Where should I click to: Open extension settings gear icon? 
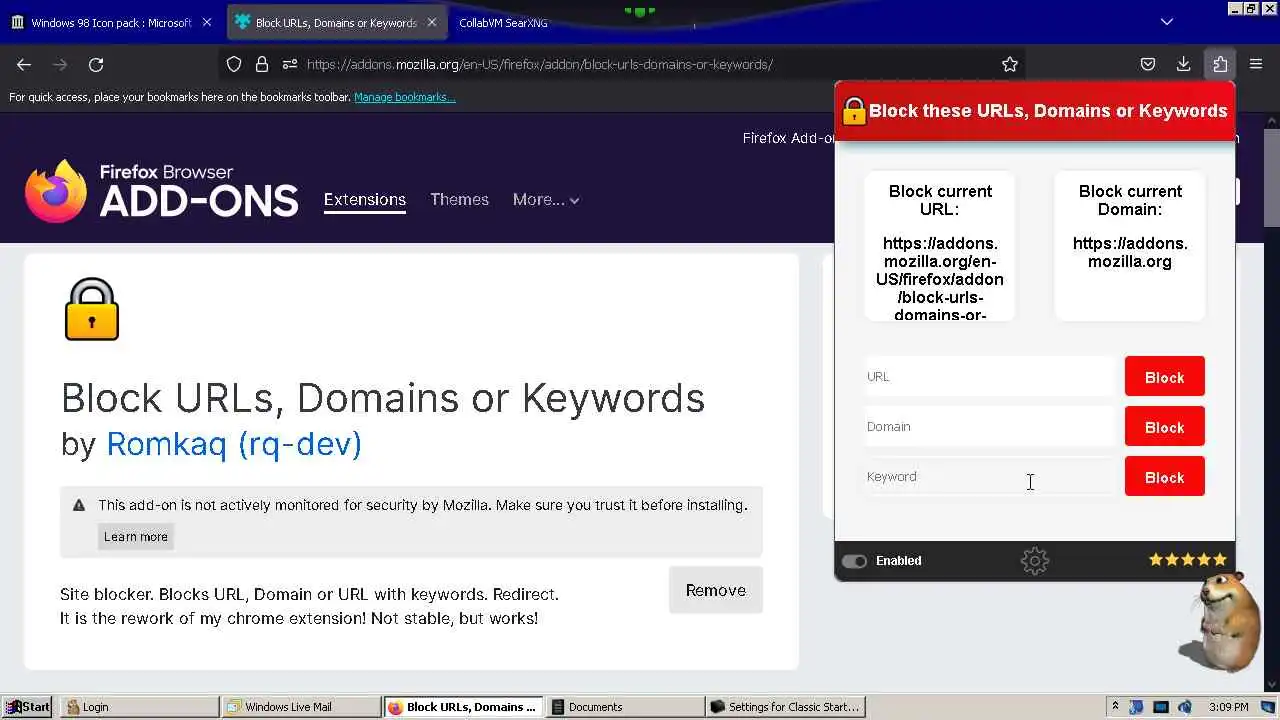(x=1035, y=561)
